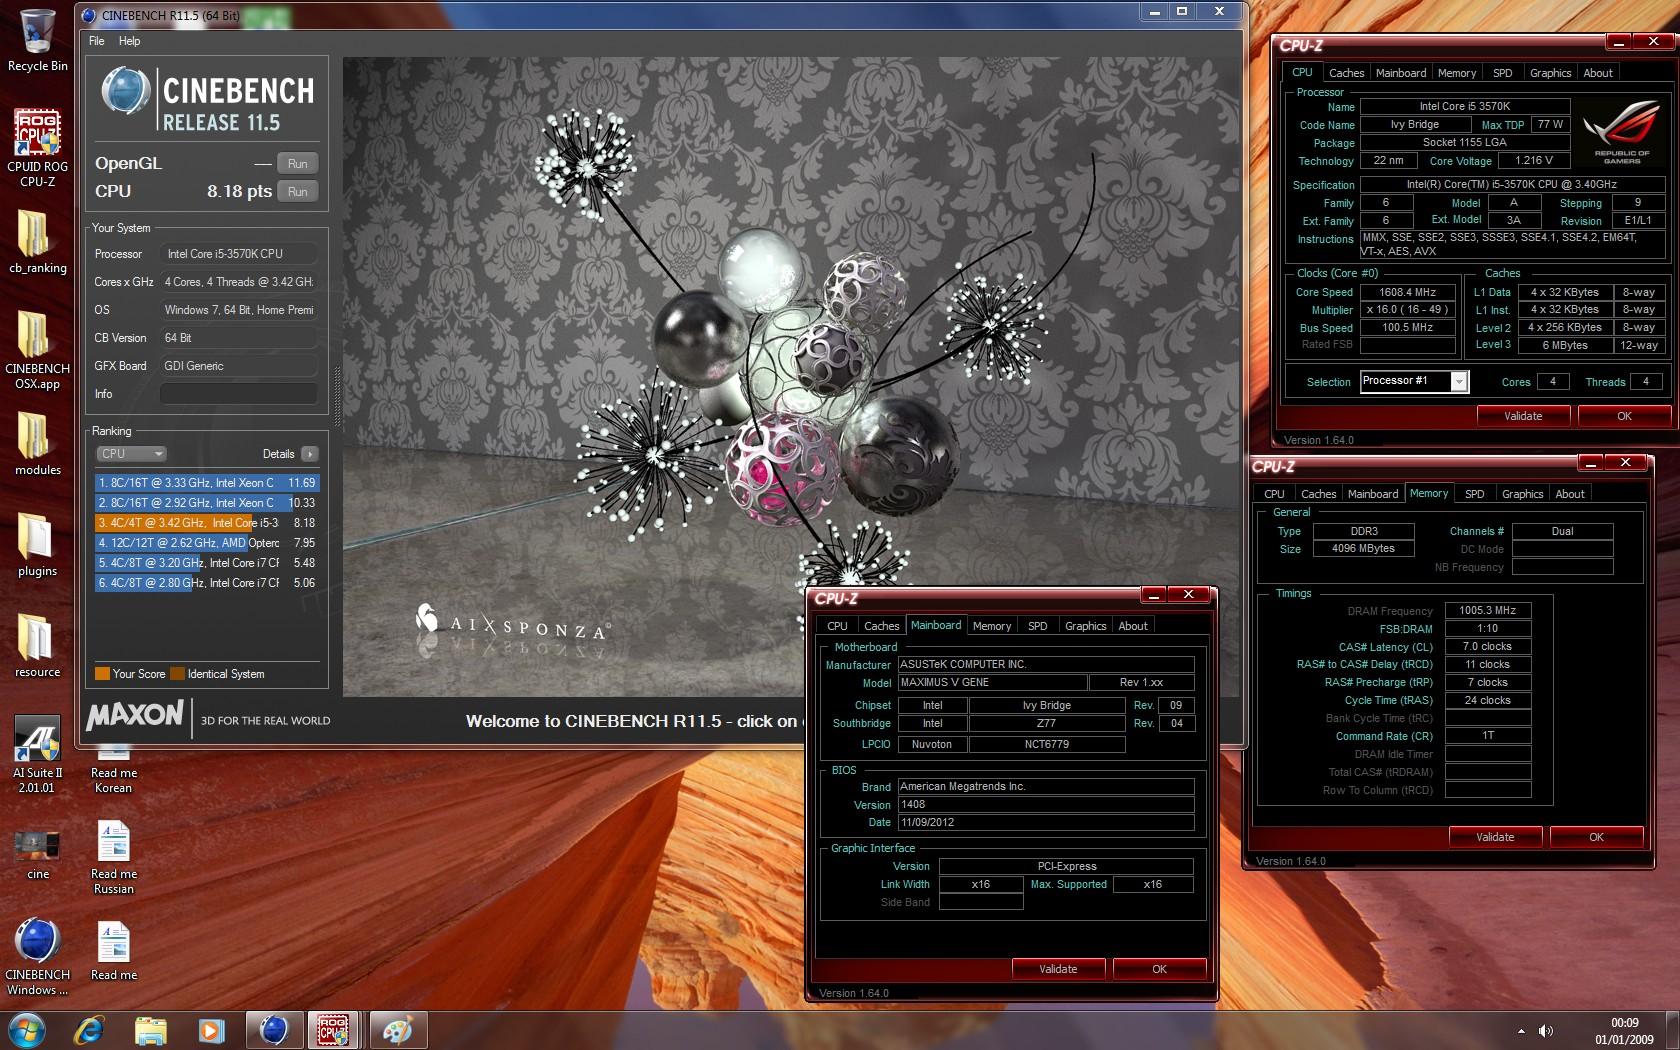The image size is (1680, 1050).
Task: Open the modules folder on the desktop
Action: (37, 443)
